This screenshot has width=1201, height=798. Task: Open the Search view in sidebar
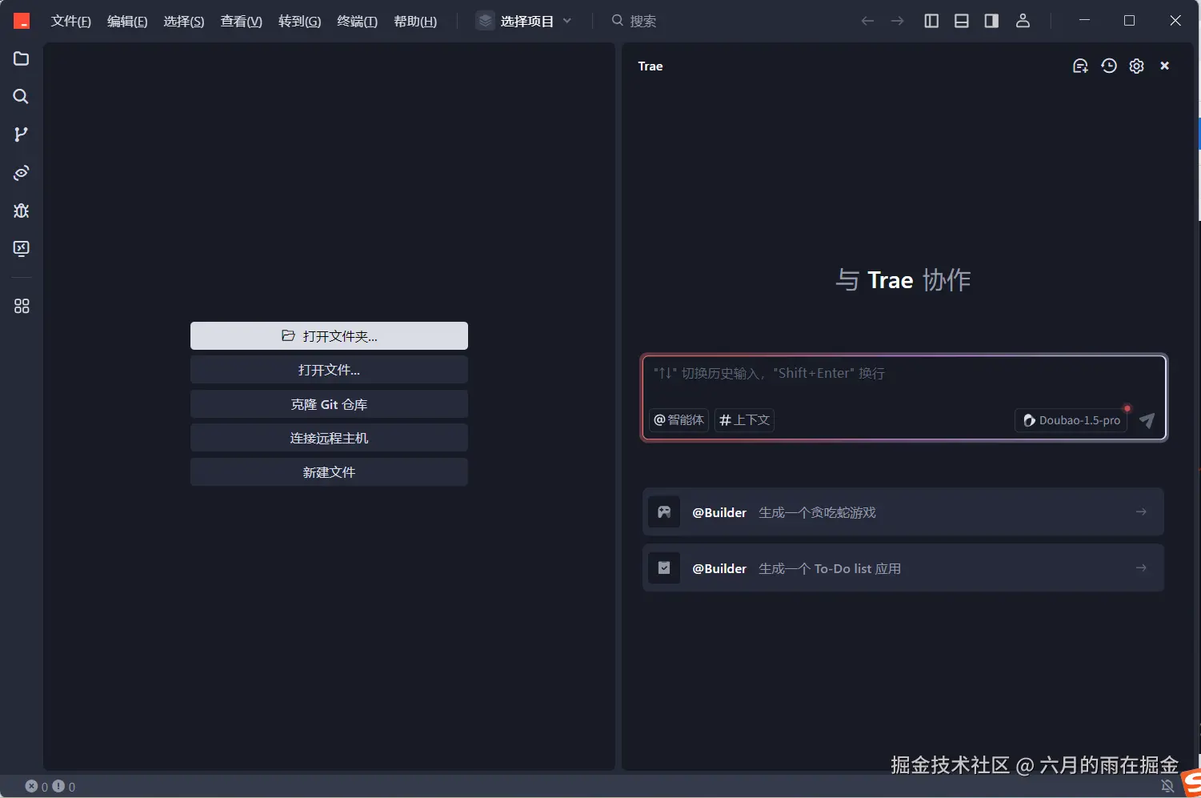21,97
